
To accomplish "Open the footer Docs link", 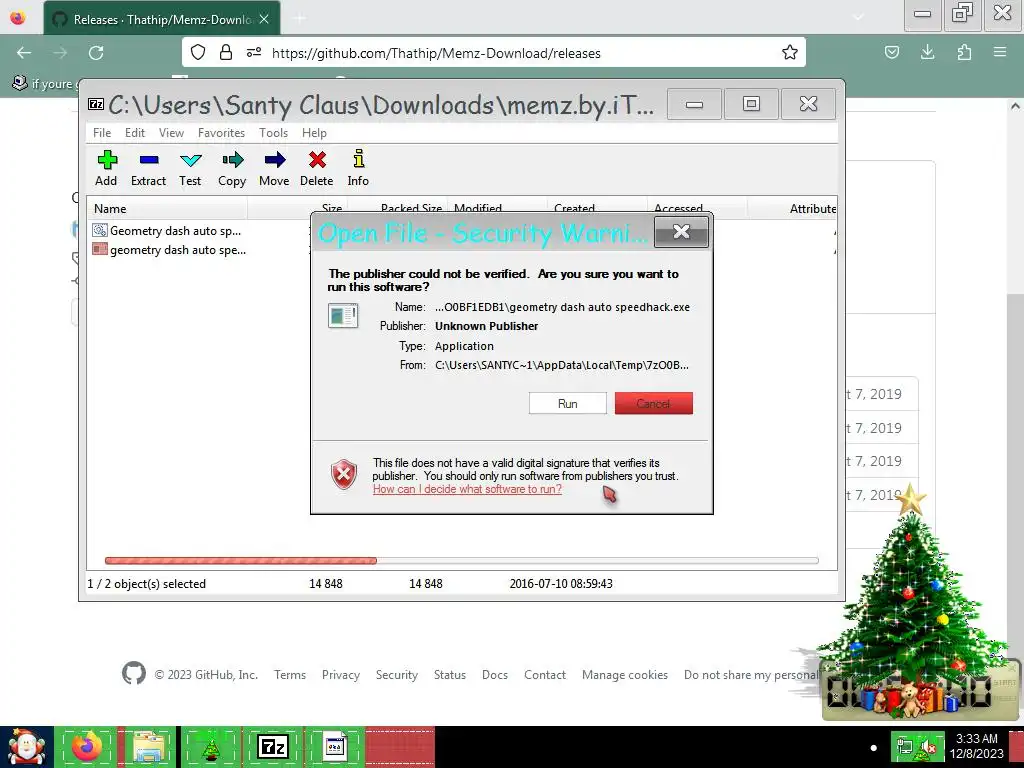I will pyautogui.click(x=495, y=675).
